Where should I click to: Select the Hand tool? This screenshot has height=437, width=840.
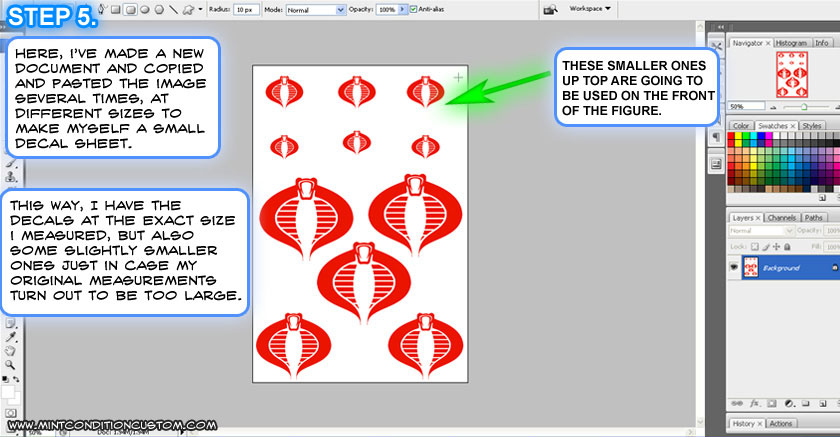(x=11, y=351)
